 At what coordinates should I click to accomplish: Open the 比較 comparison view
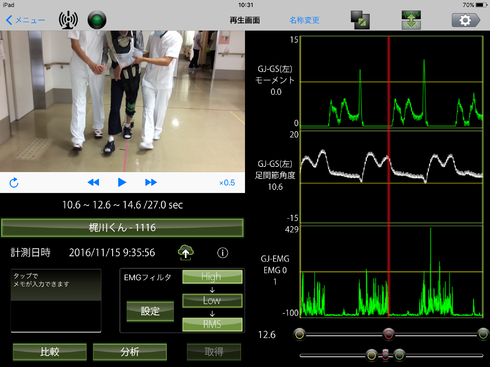[x=50, y=352]
